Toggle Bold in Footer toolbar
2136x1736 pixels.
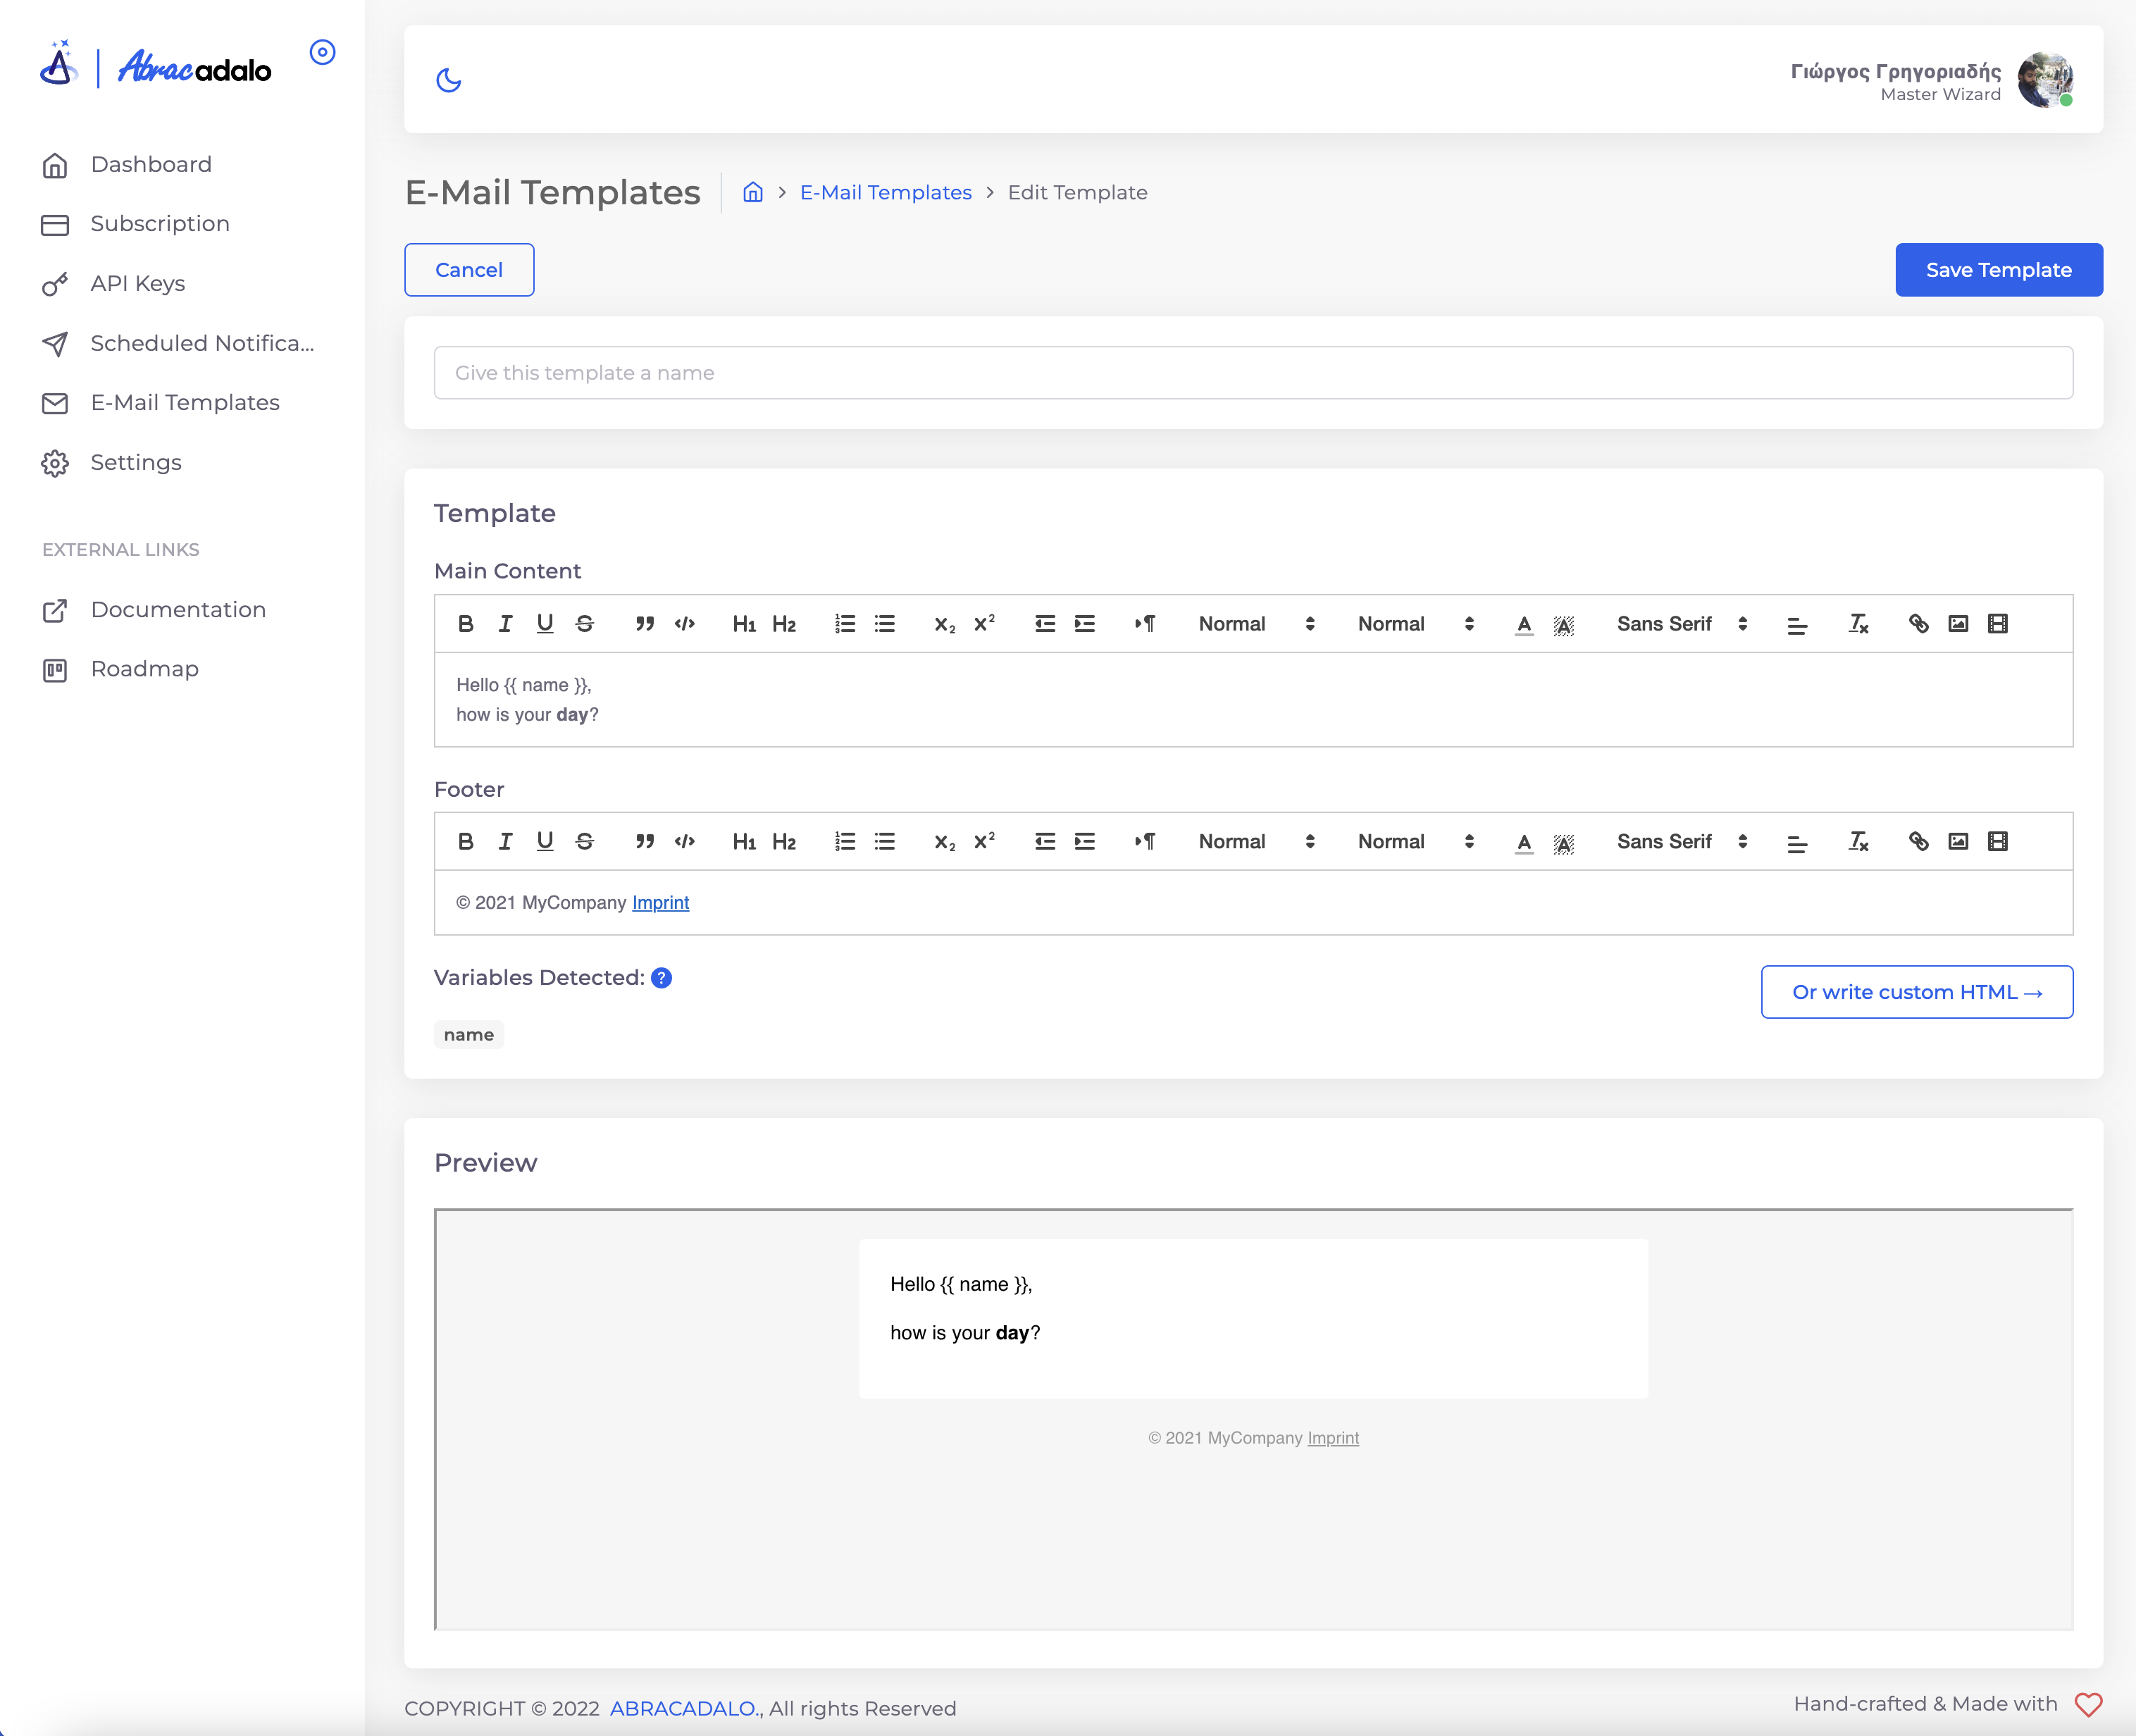[465, 842]
